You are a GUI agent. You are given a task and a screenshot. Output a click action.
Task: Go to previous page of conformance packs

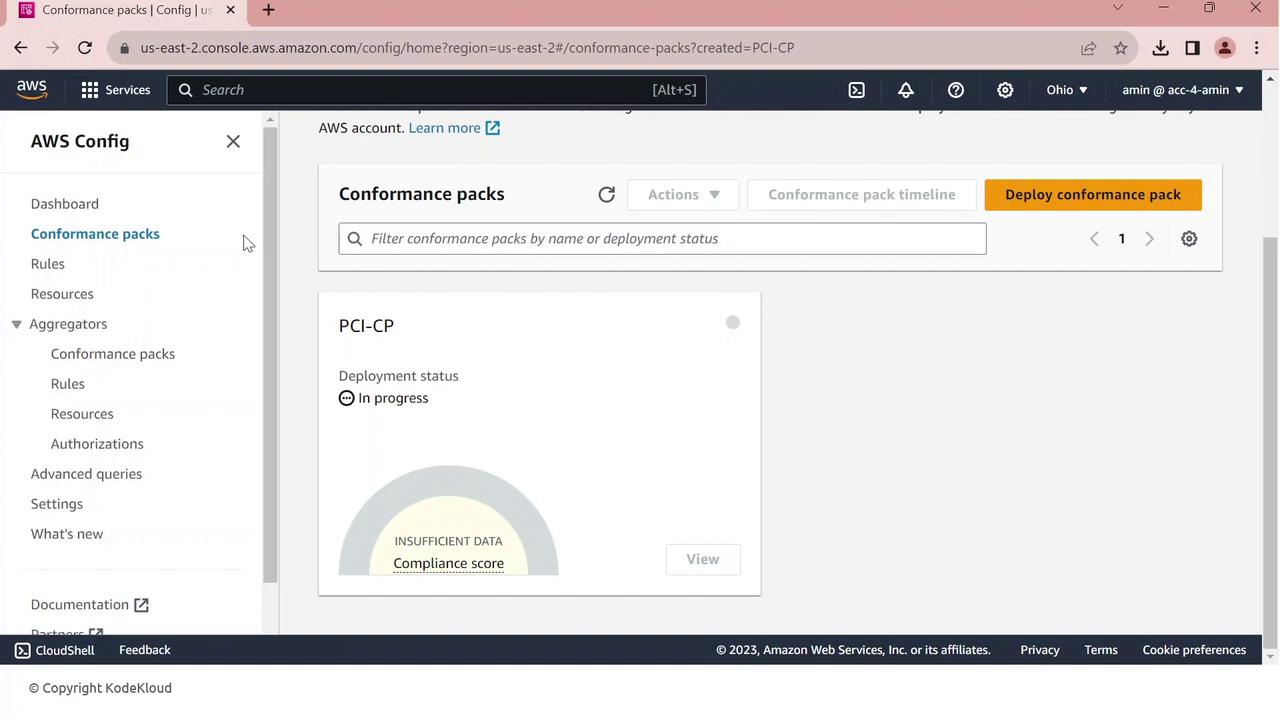[1094, 239]
